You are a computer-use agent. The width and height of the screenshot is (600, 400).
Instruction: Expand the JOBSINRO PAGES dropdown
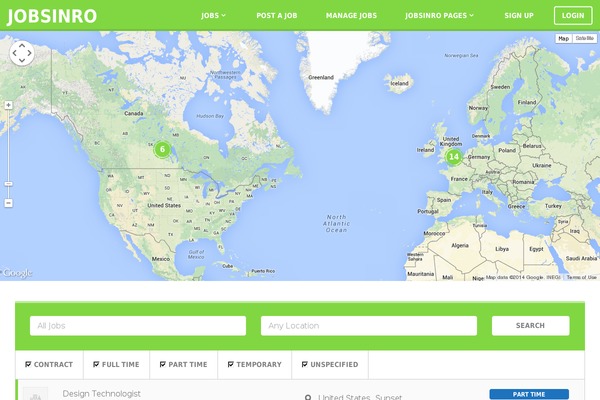click(x=439, y=16)
